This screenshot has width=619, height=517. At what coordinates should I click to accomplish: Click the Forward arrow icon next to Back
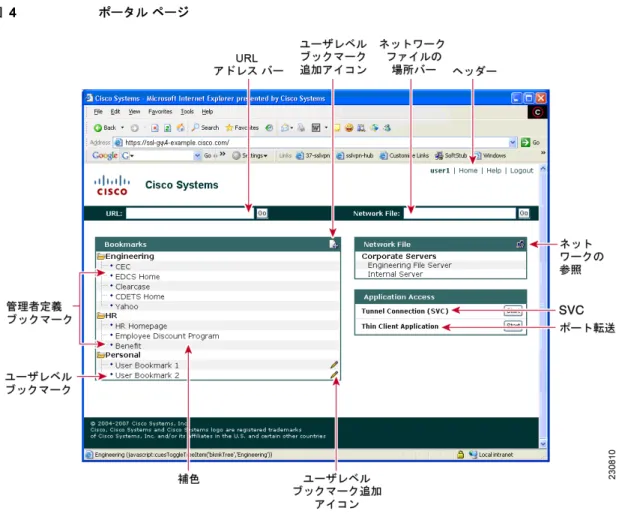pyautogui.click(x=134, y=128)
